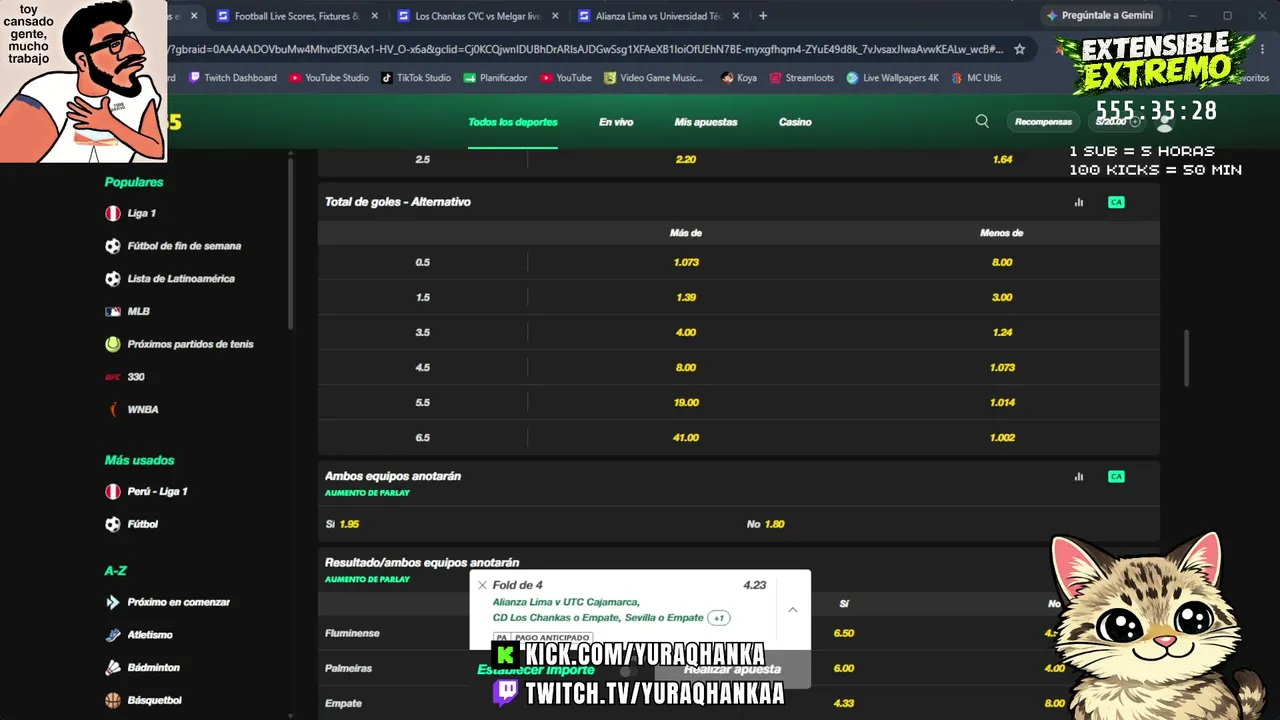The height and width of the screenshot is (720, 1280).
Task: Click the Perú - Liga 1 flag icon
Action: click(113, 491)
